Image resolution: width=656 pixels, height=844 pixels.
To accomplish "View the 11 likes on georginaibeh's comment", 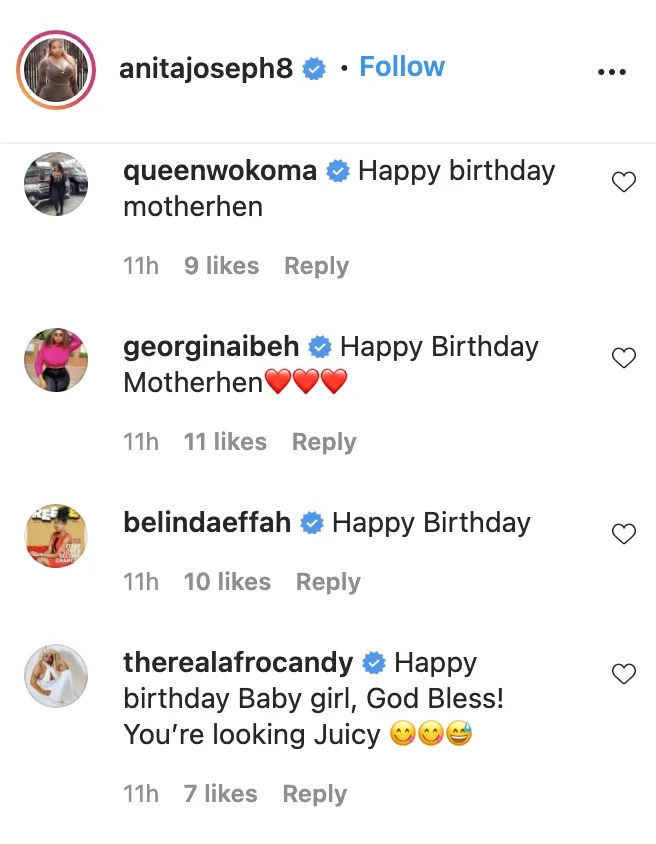I will pos(225,442).
